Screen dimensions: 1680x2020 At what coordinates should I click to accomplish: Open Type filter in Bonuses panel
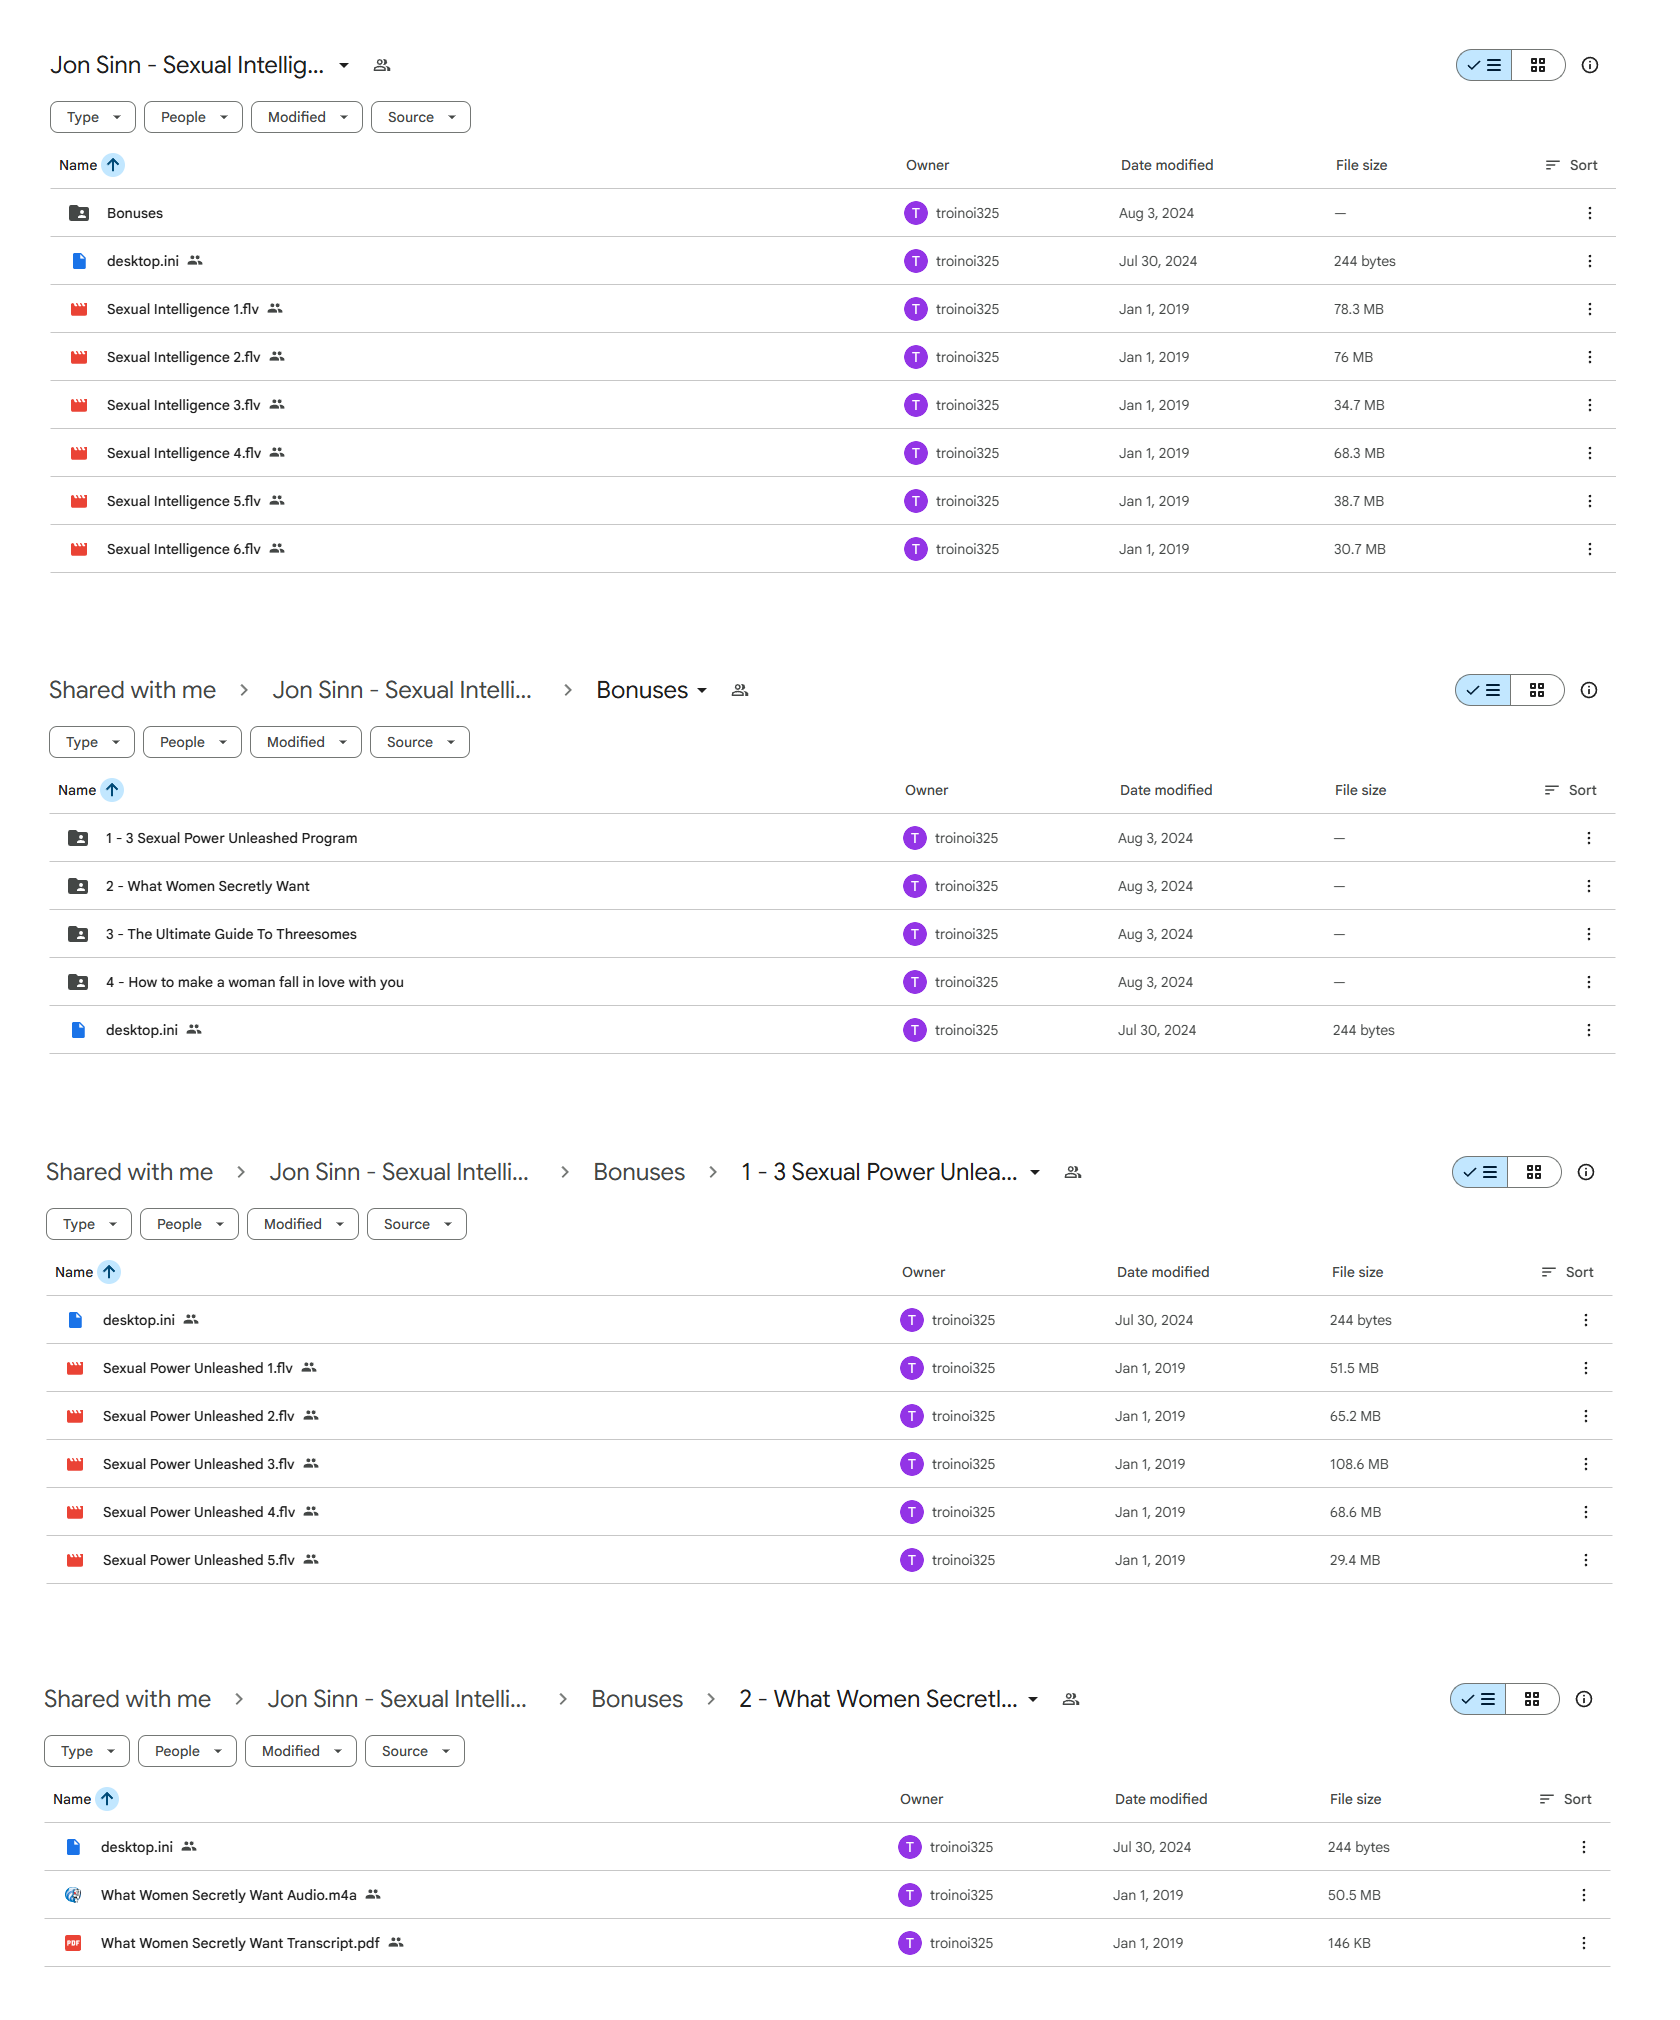click(92, 742)
